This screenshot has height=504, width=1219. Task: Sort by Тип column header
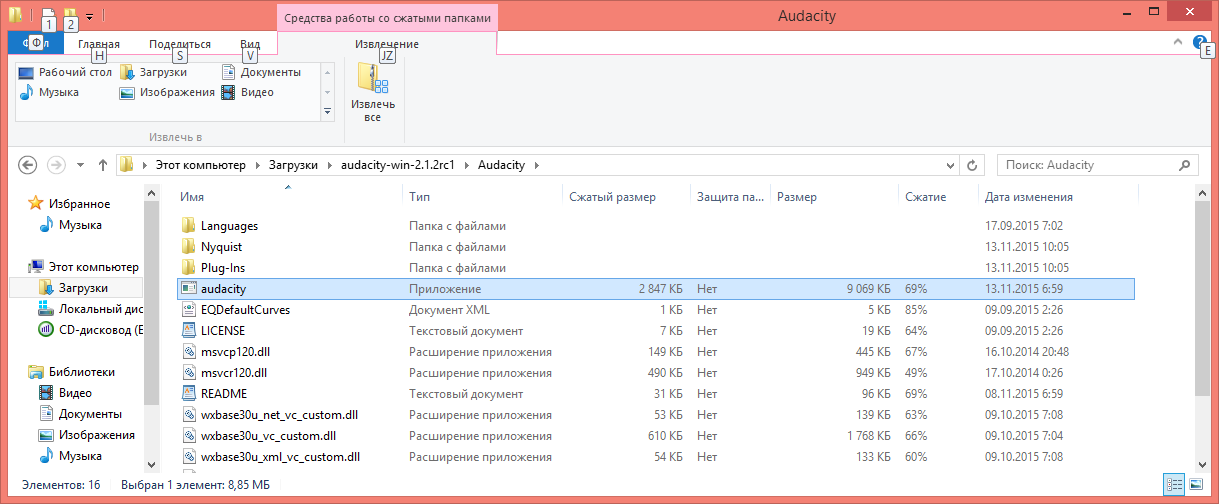[482, 197]
